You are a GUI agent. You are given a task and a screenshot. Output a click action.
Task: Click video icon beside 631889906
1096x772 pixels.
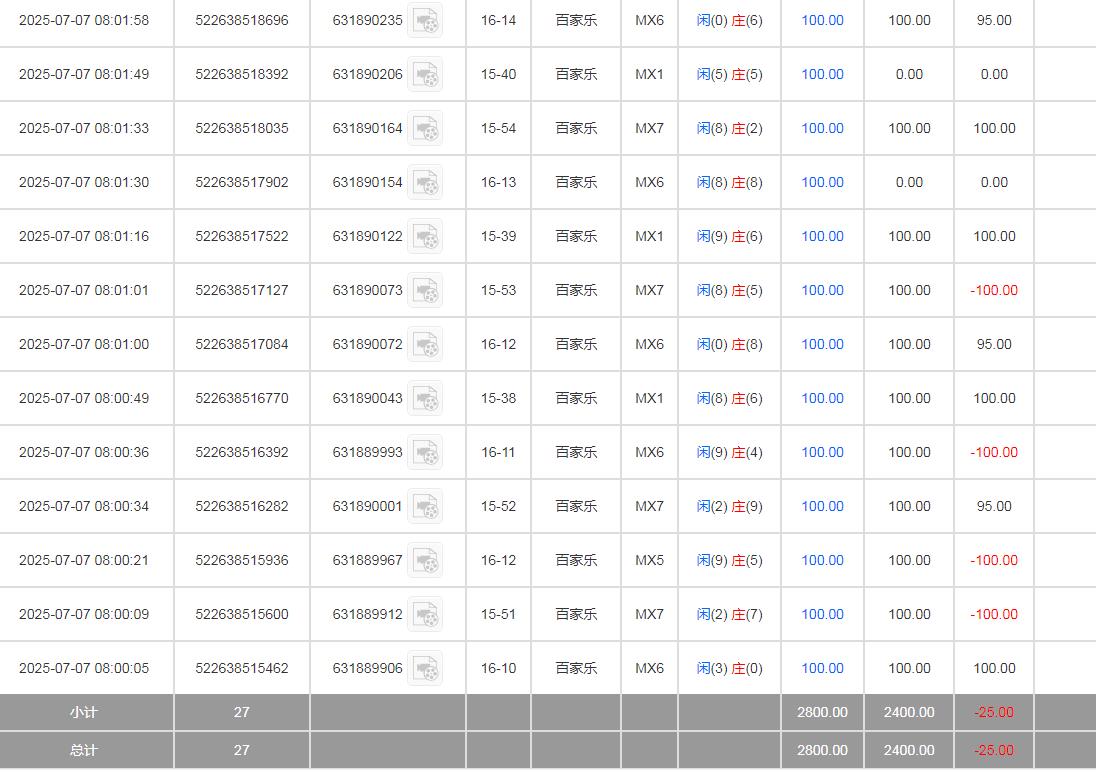tap(425, 668)
